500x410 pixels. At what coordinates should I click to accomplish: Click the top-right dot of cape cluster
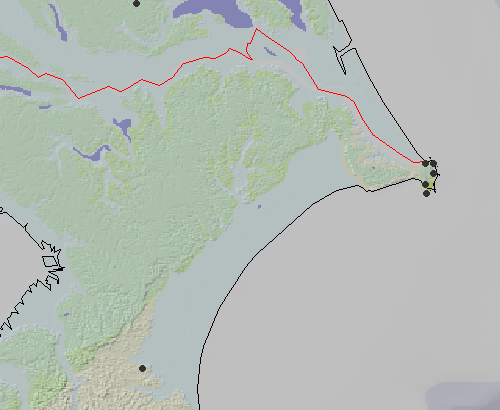pos(433,163)
